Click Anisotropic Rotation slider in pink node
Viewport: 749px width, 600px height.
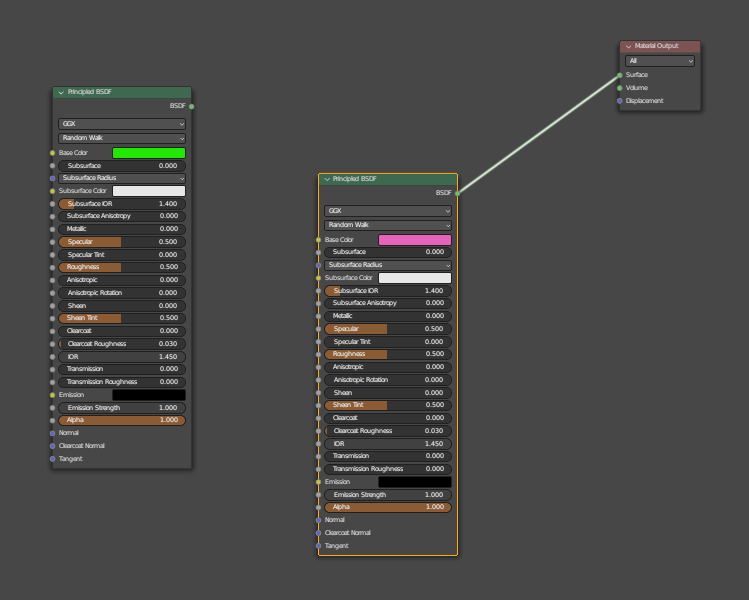pos(388,380)
